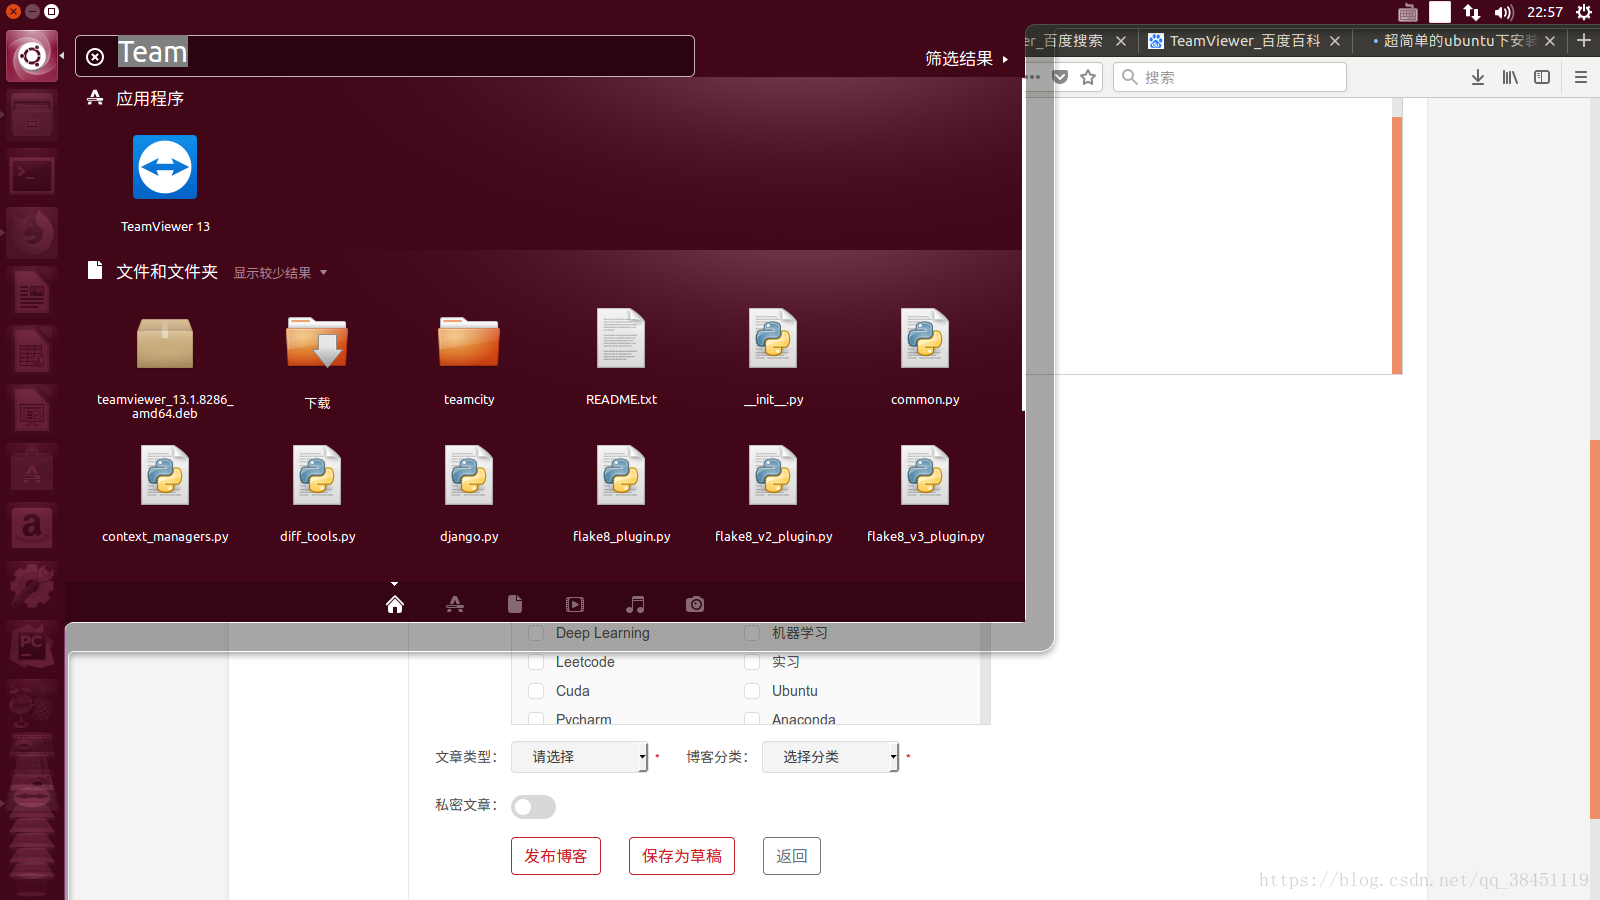Select the Applications lens icon
The width and height of the screenshot is (1600, 900).
click(455, 604)
